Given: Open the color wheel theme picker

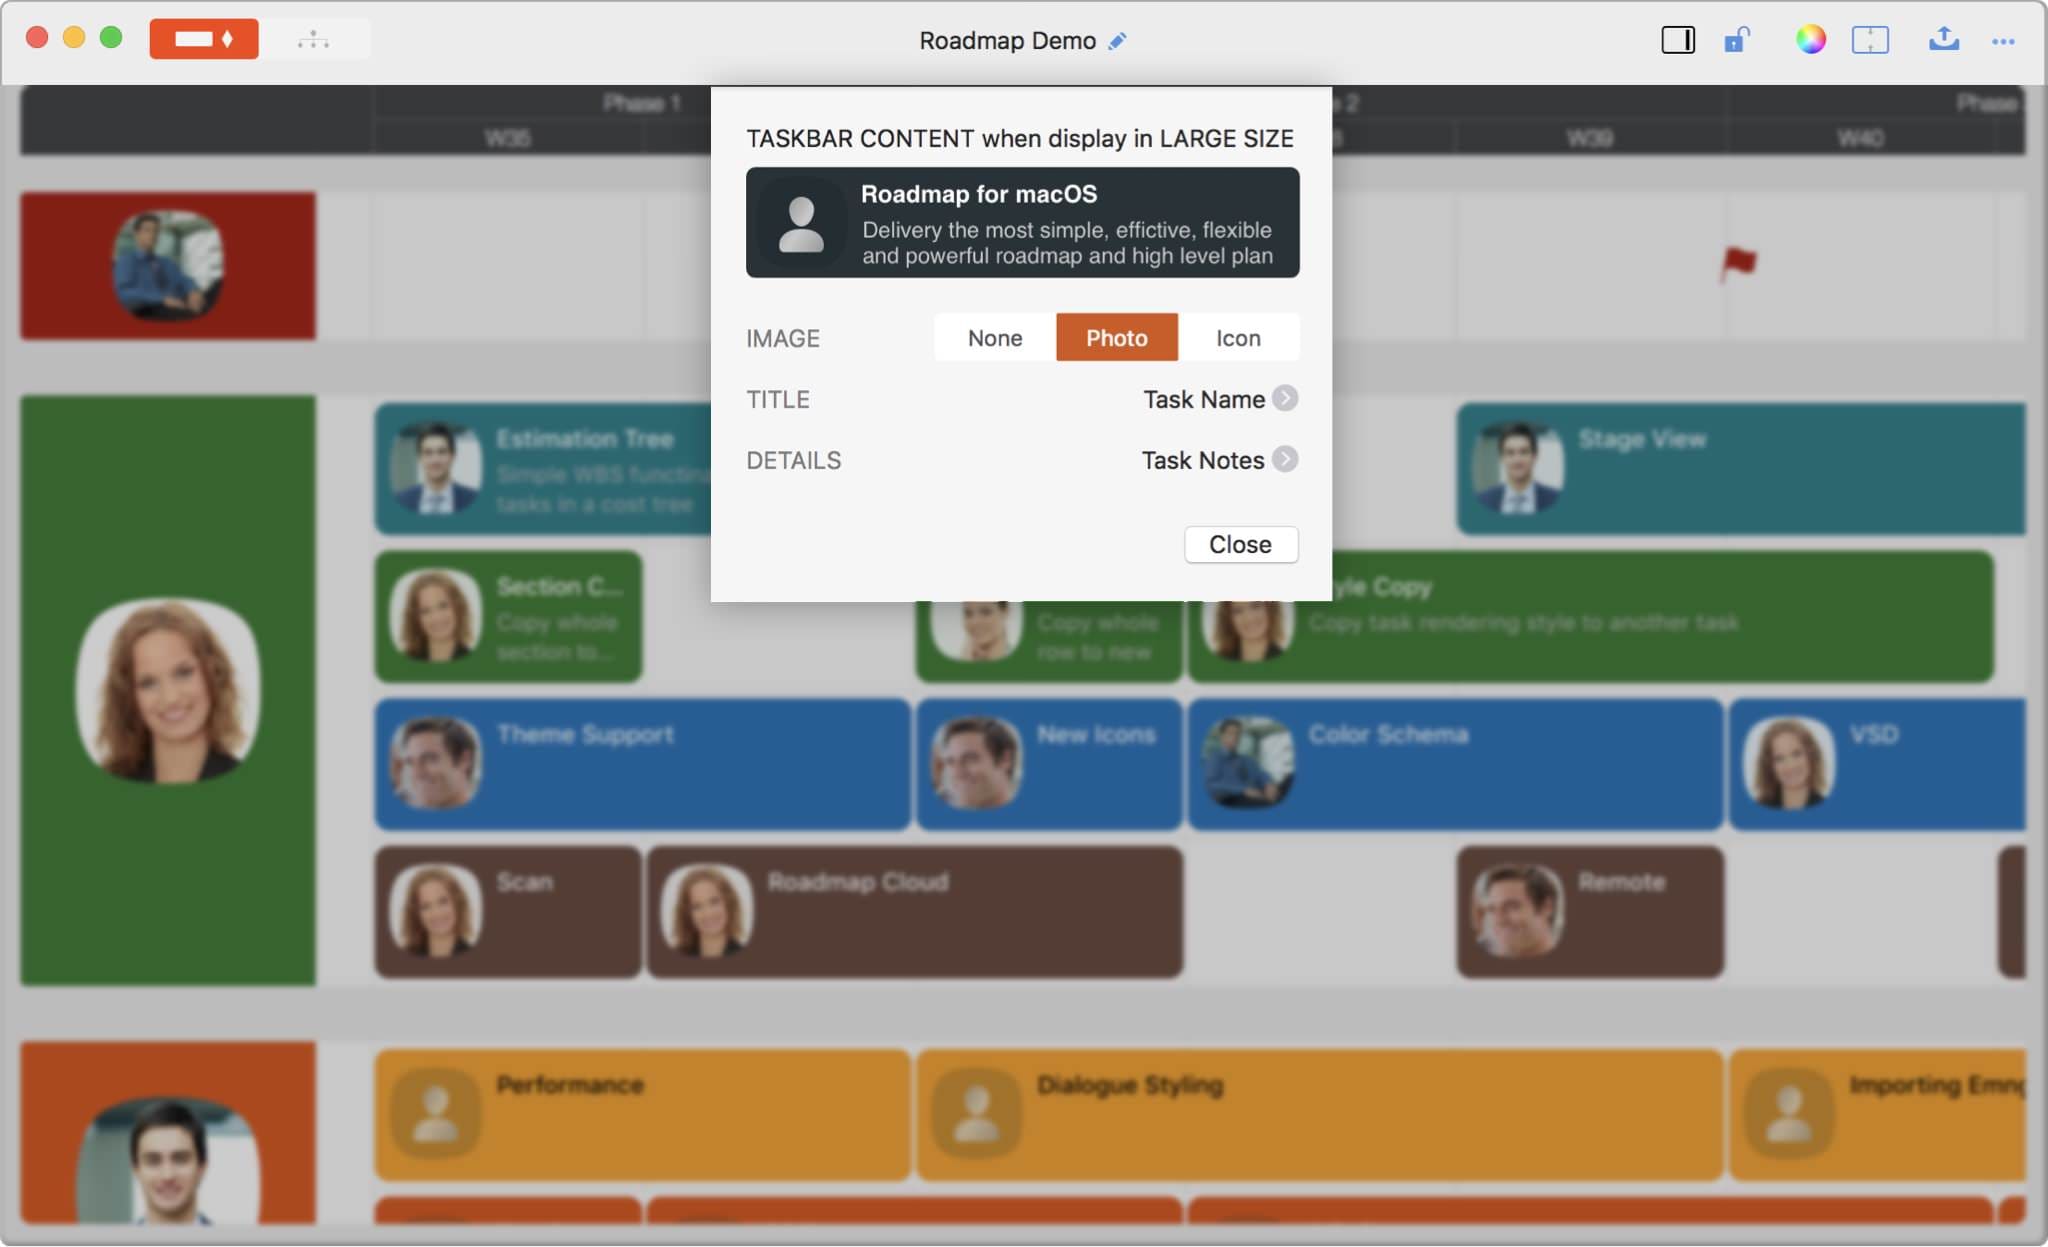Looking at the screenshot, I should point(1810,40).
